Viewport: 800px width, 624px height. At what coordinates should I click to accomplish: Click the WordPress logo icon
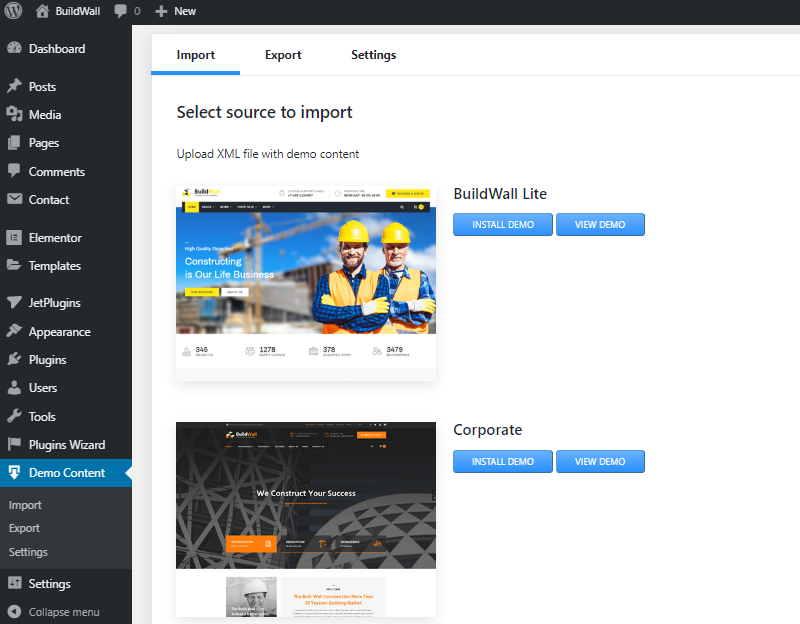(13, 11)
